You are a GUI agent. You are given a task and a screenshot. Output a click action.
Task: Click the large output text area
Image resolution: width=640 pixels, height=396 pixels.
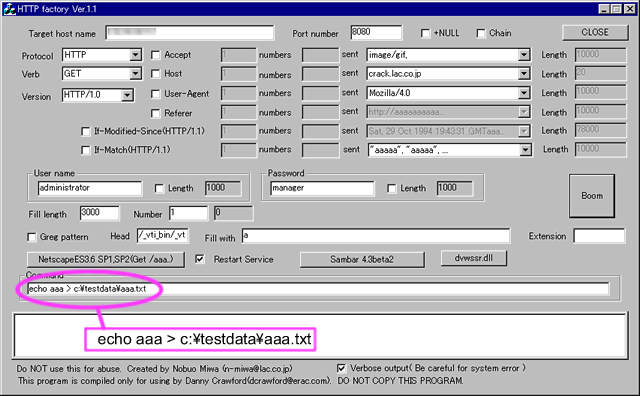click(320, 335)
